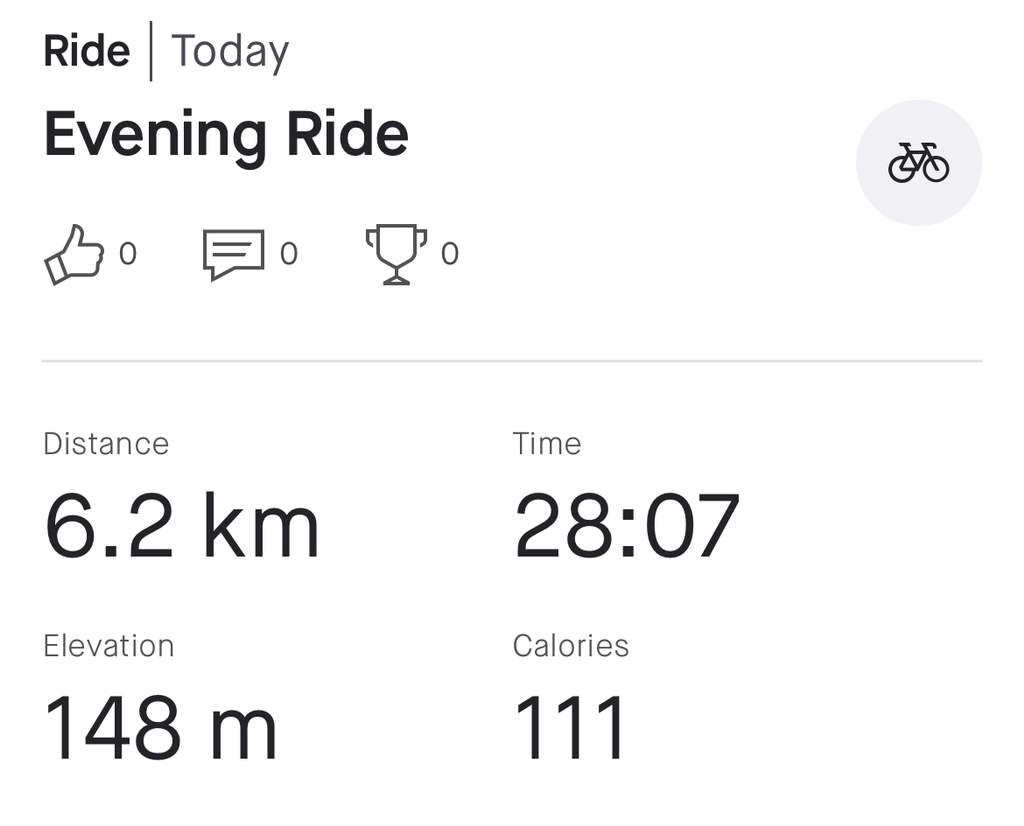The image size is (1024, 826).
Task: Click the "Calories" stat label
Action: 570,646
